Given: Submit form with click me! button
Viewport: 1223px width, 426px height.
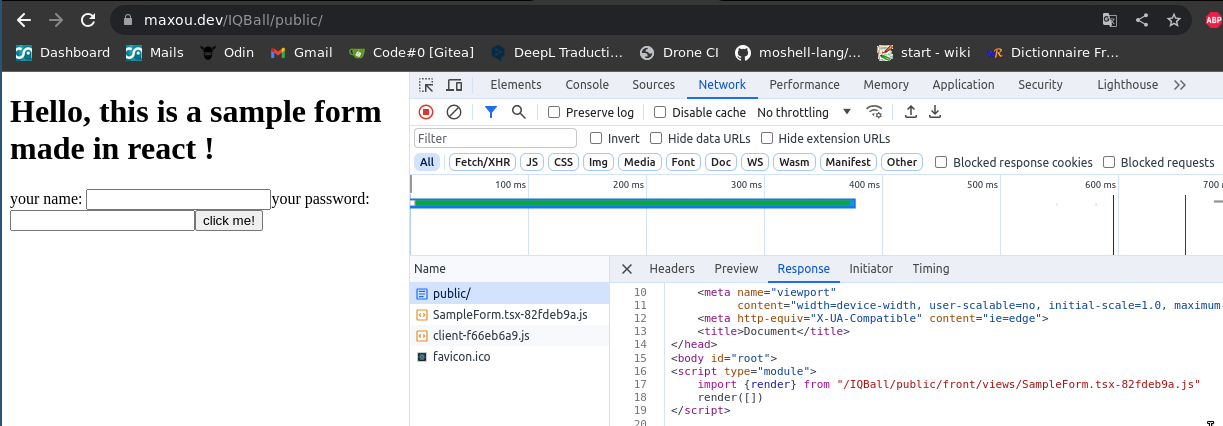Looking at the screenshot, I should click(x=229, y=221).
